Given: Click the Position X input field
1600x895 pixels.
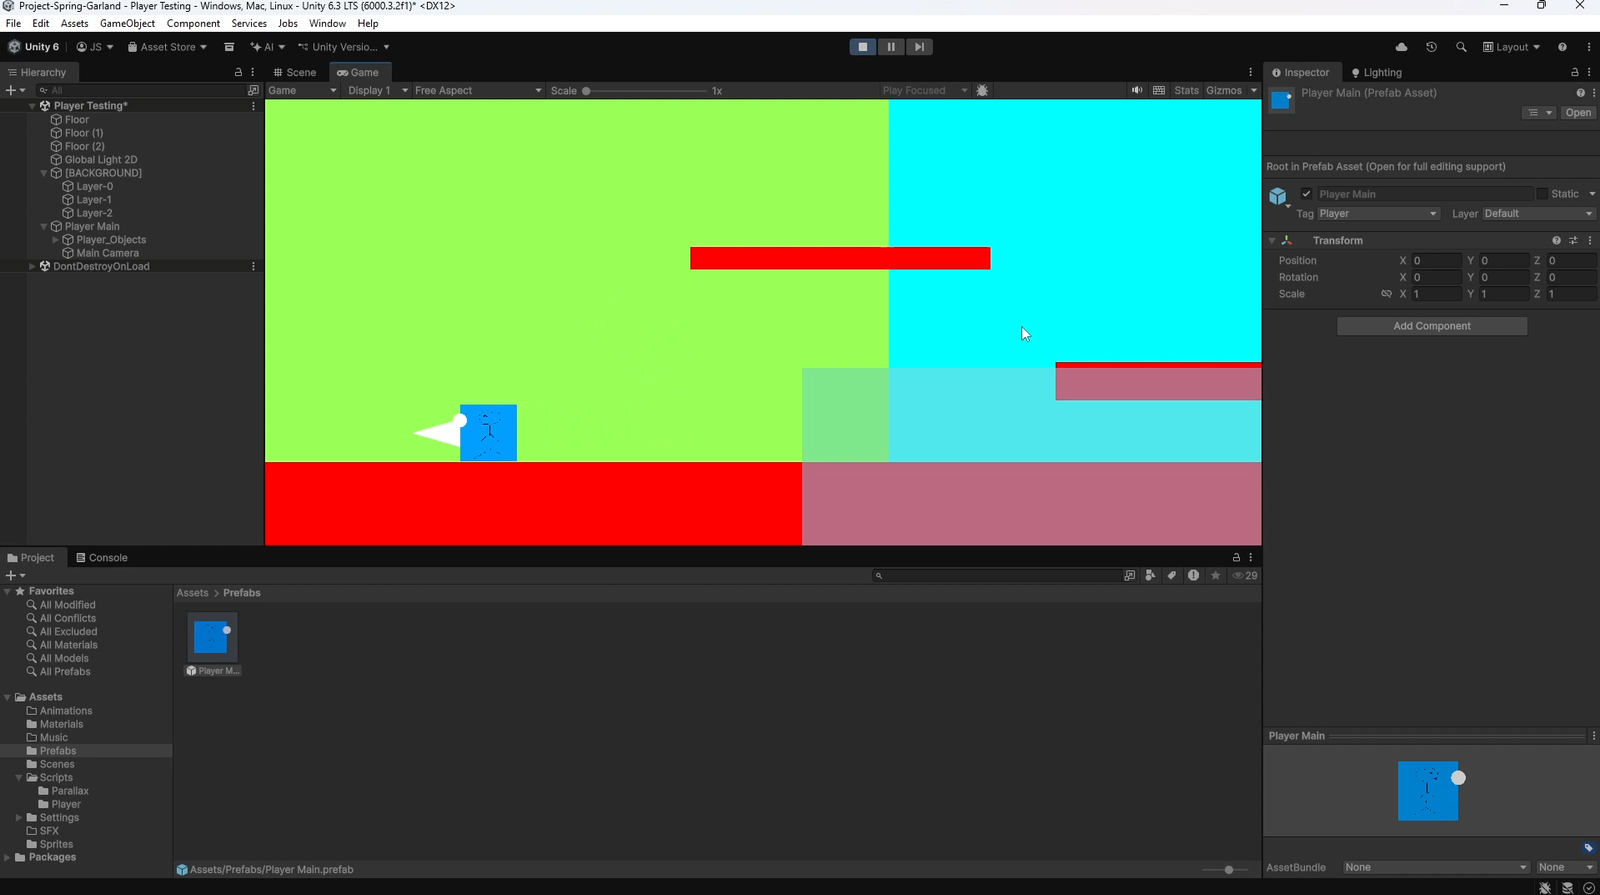Looking at the screenshot, I should (x=1436, y=261).
